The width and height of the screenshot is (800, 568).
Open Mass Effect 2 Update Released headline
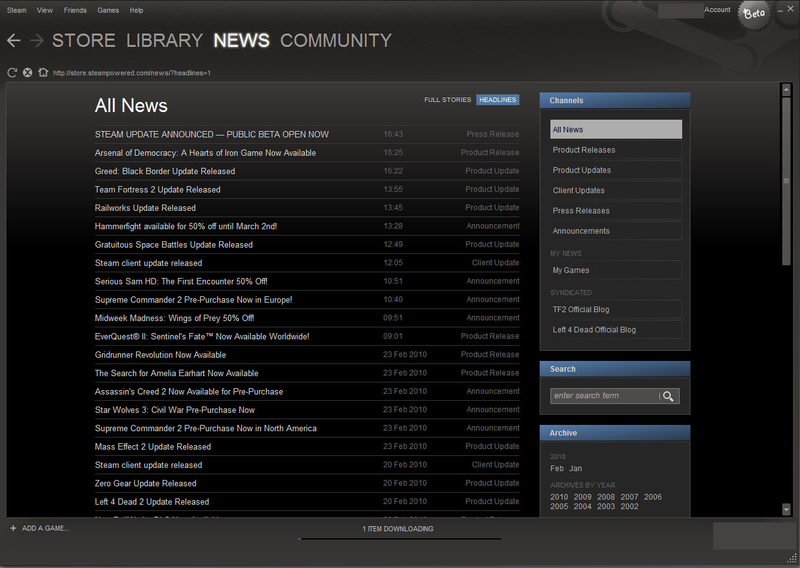(x=153, y=447)
